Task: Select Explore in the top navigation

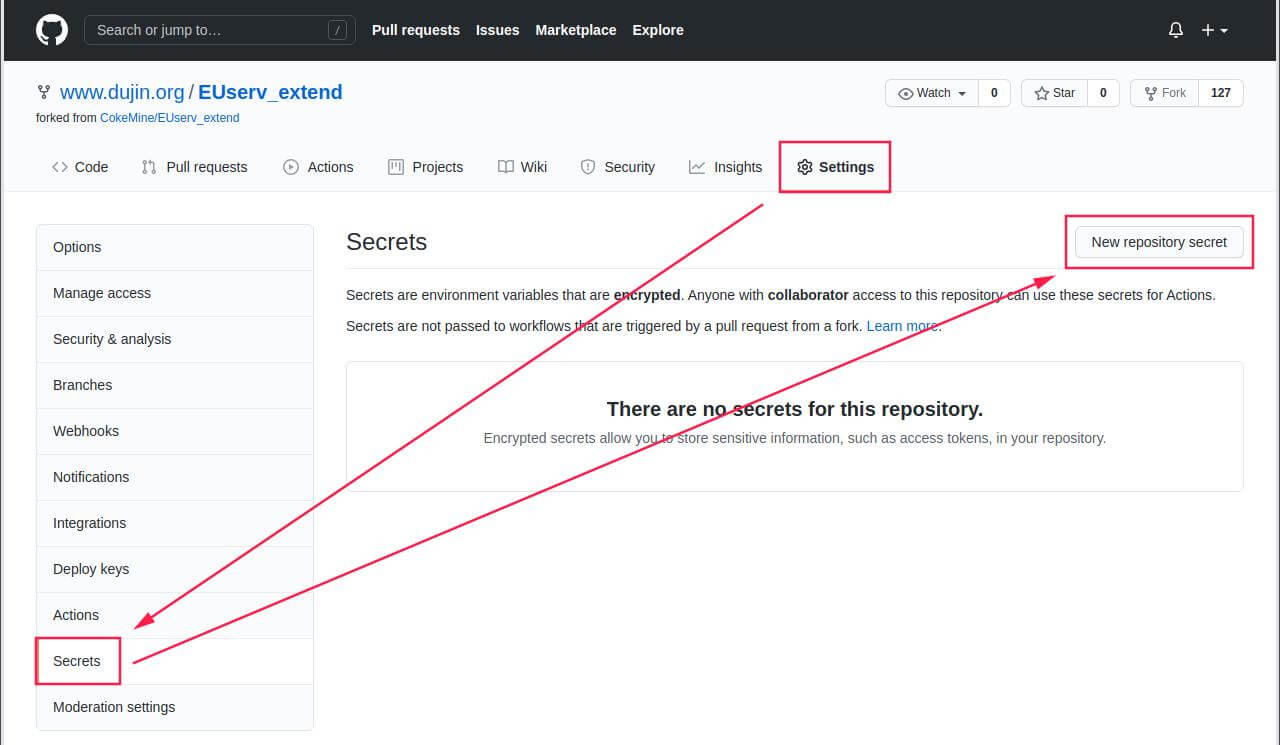Action: click(x=657, y=30)
